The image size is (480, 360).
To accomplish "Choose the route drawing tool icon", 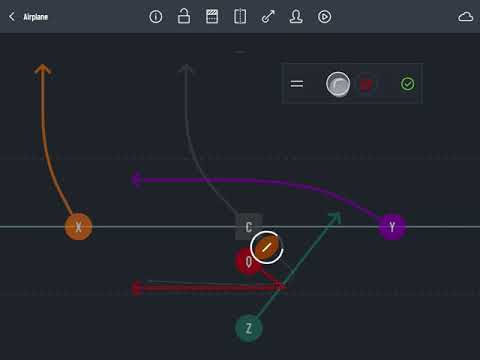I will [x=268, y=17].
